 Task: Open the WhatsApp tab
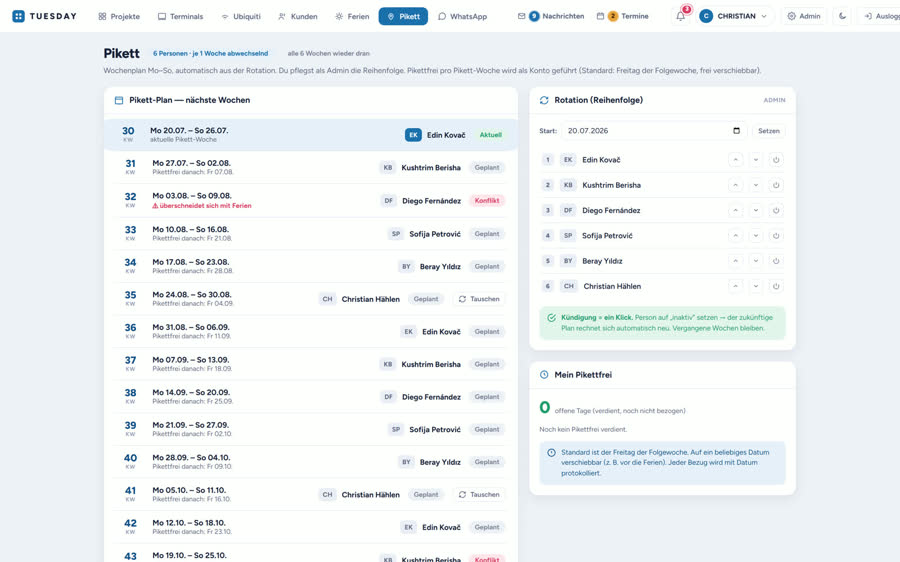pos(463,17)
